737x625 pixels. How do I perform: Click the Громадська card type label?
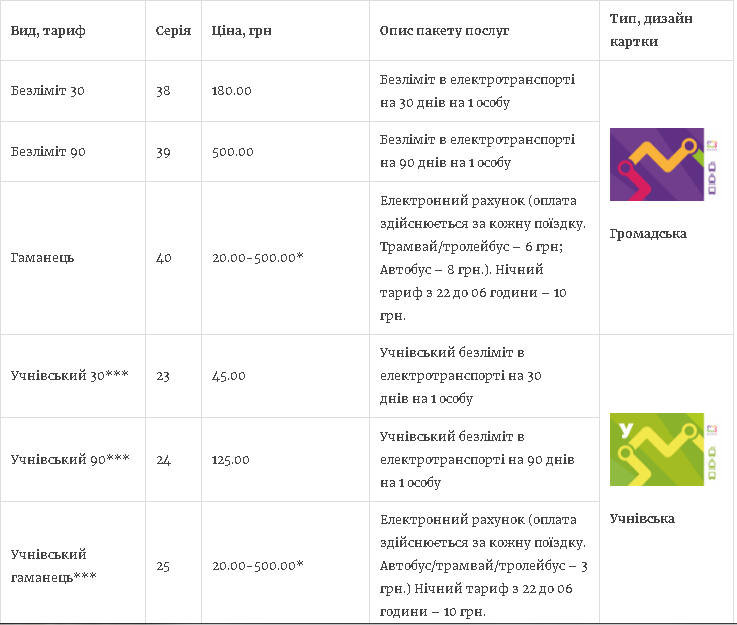click(648, 234)
